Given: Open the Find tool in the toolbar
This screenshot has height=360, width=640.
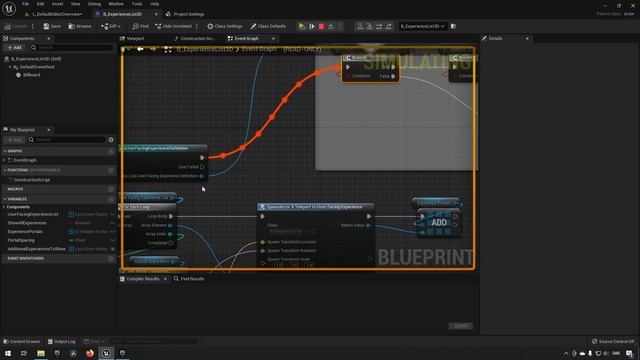Looking at the screenshot, I should (x=140, y=26).
